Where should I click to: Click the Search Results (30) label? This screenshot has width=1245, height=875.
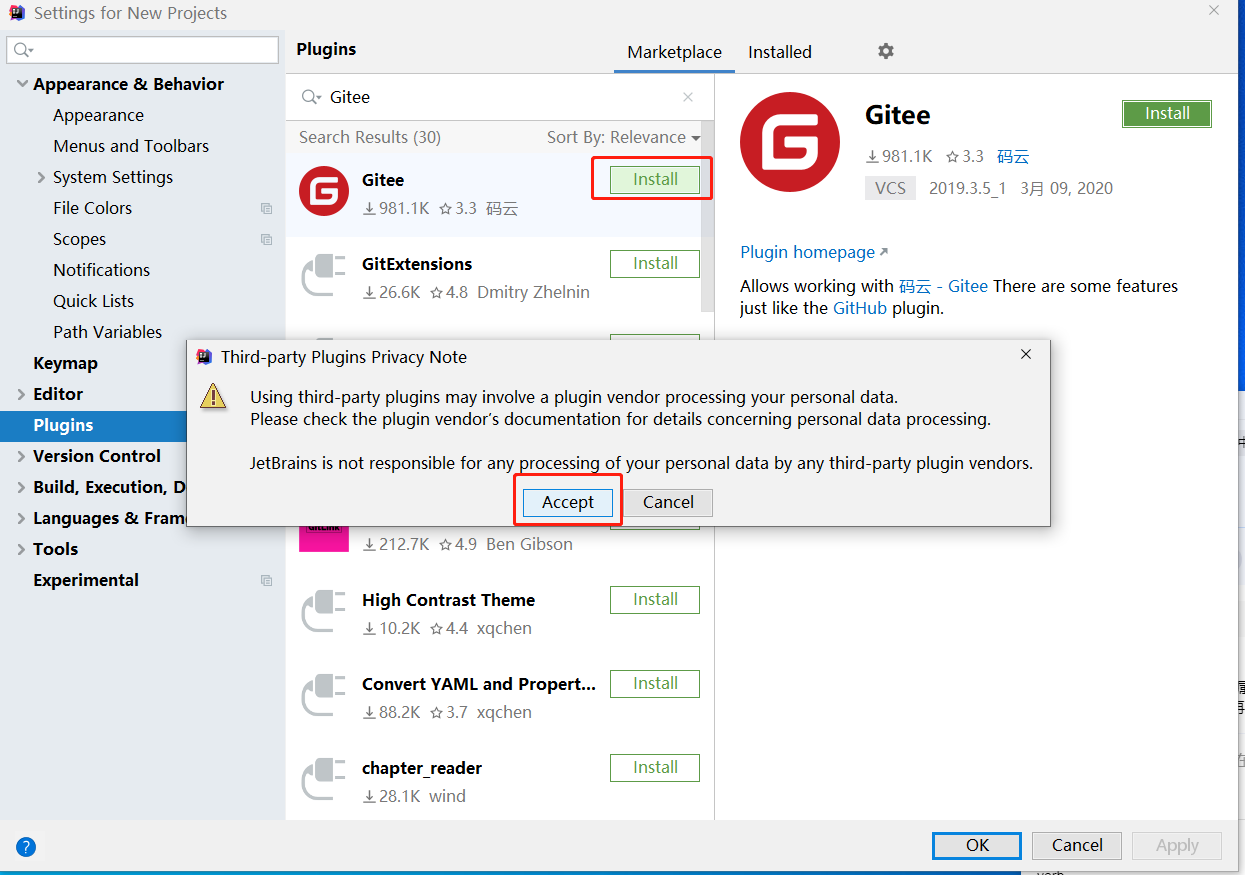click(x=370, y=137)
